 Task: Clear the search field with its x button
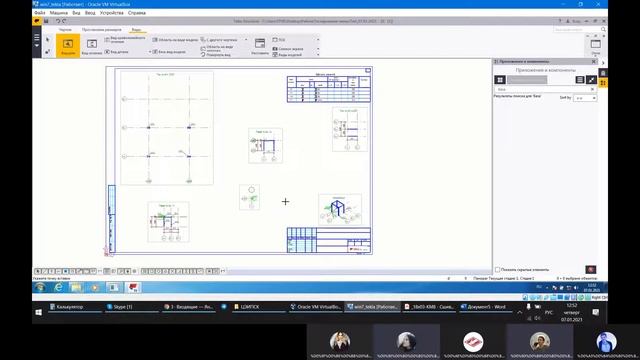pos(593,89)
